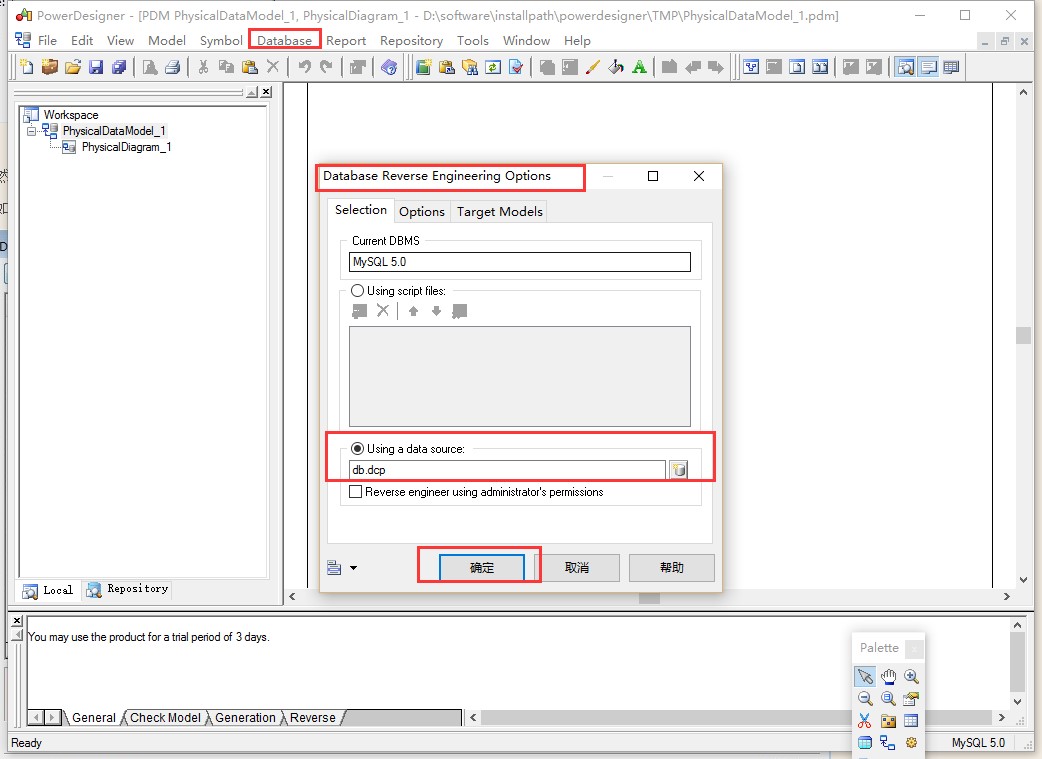Click the help book with question mark icon
The height and width of the screenshot is (759, 1042).
[x=389, y=66]
